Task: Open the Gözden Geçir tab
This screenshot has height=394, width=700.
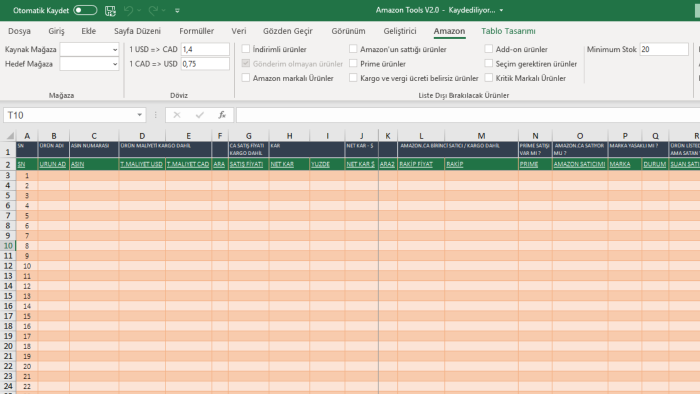Action: (288, 31)
